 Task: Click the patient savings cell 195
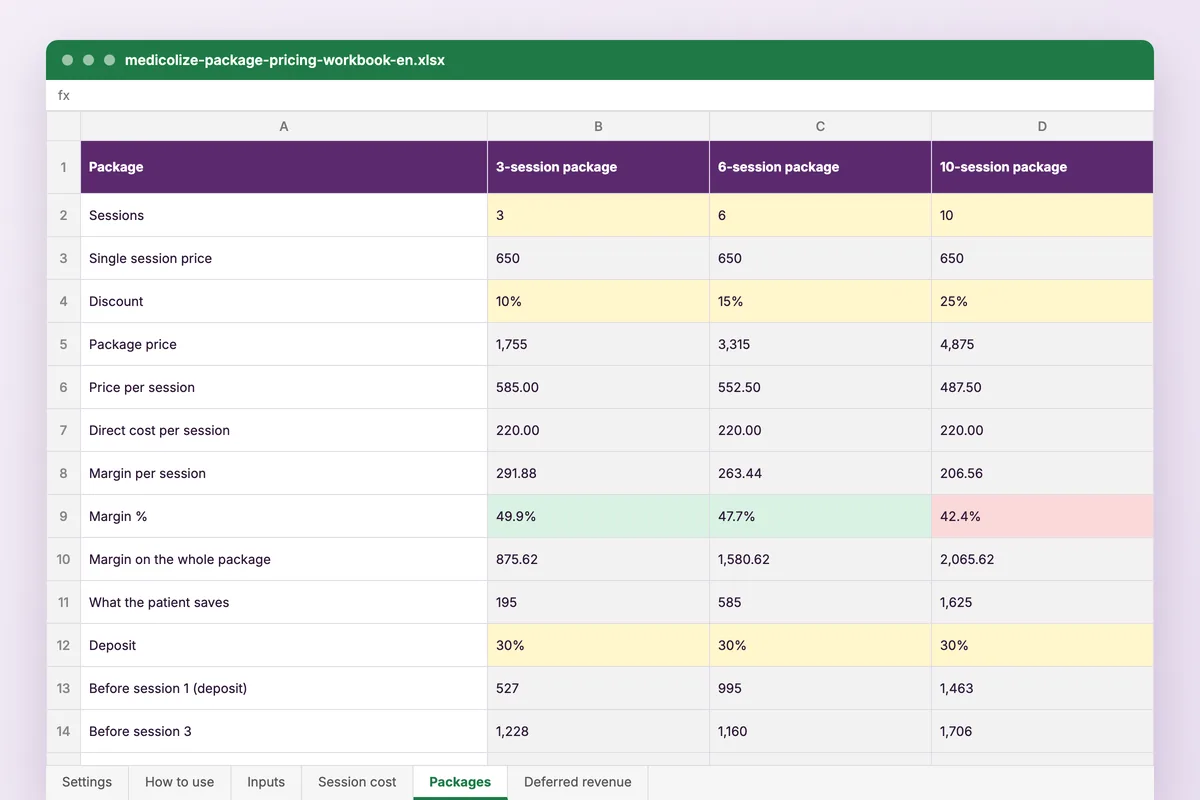pos(598,602)
